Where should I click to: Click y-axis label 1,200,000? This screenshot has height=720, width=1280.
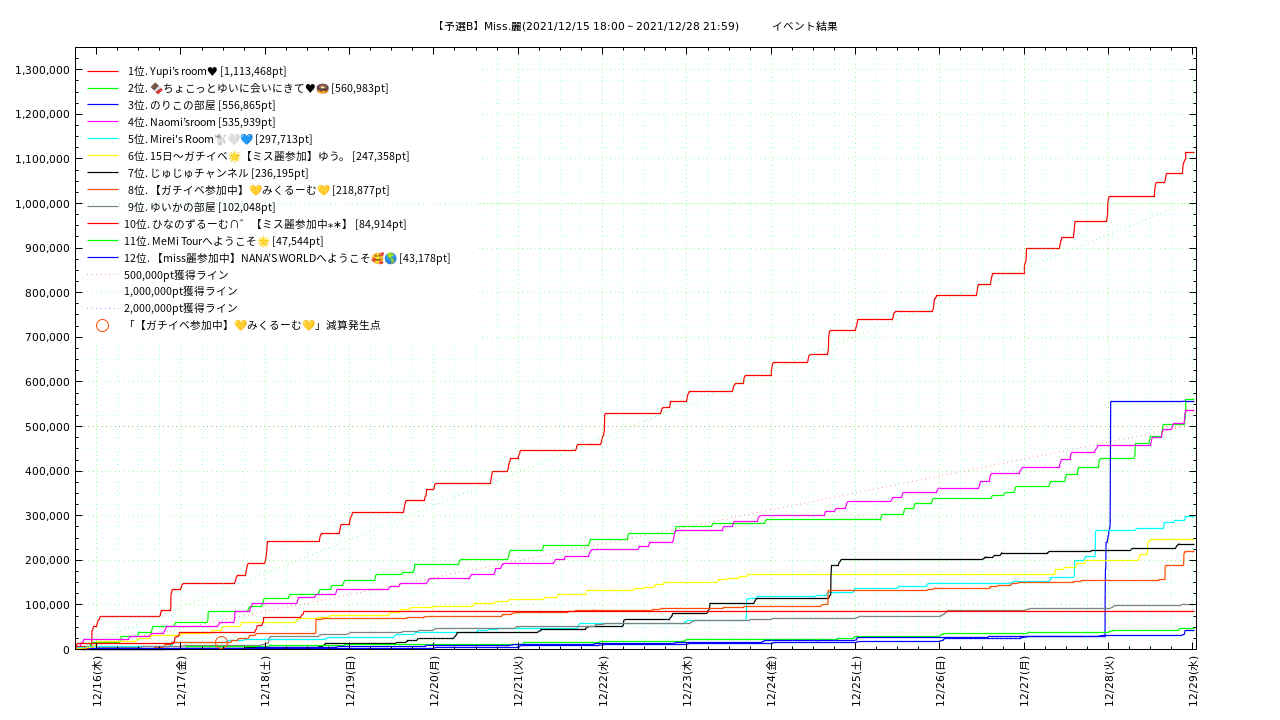tap(43, 115)
